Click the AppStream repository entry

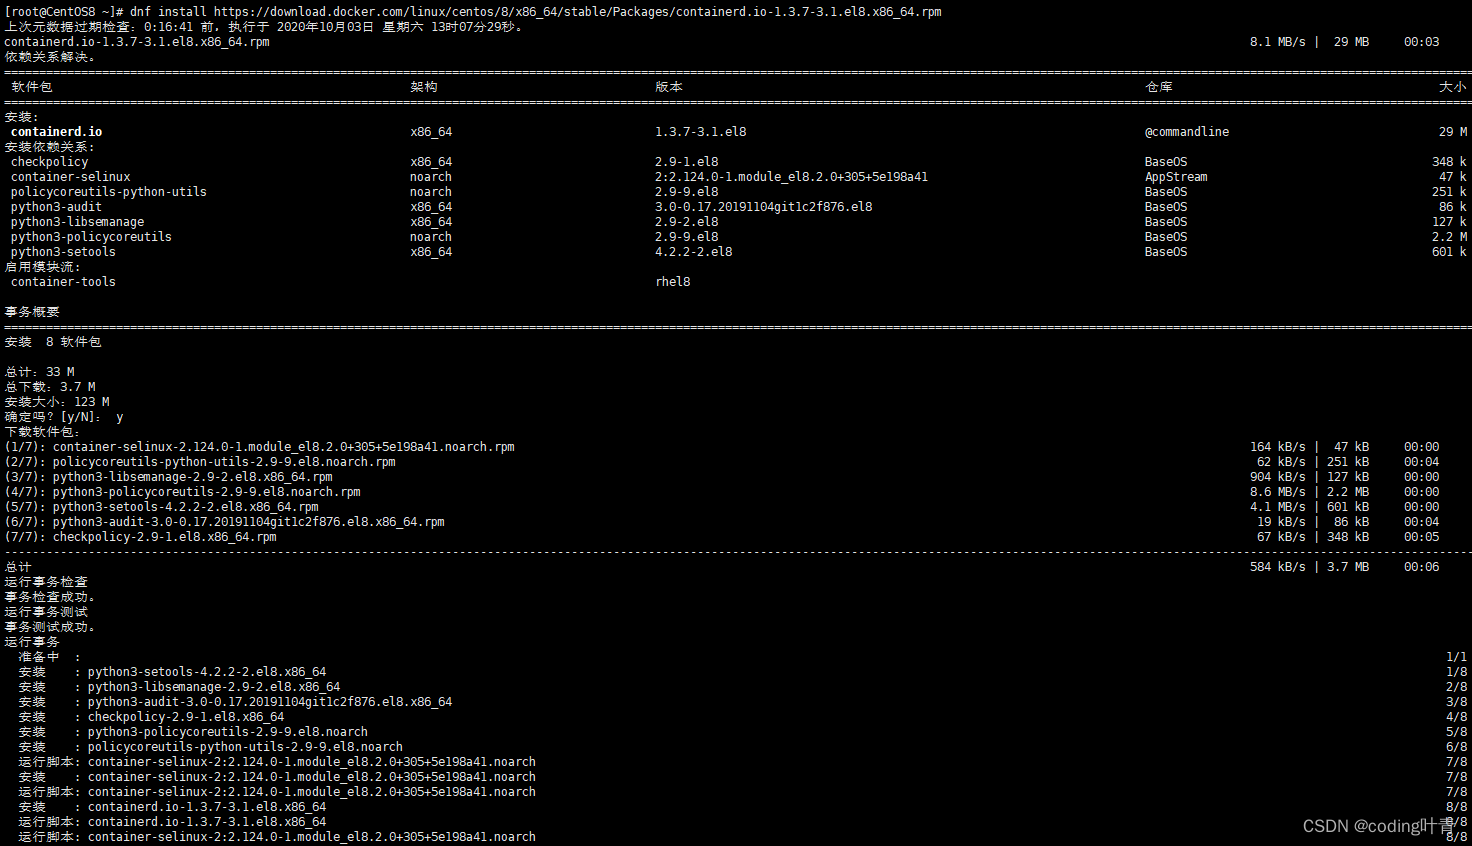(1176, 177)
